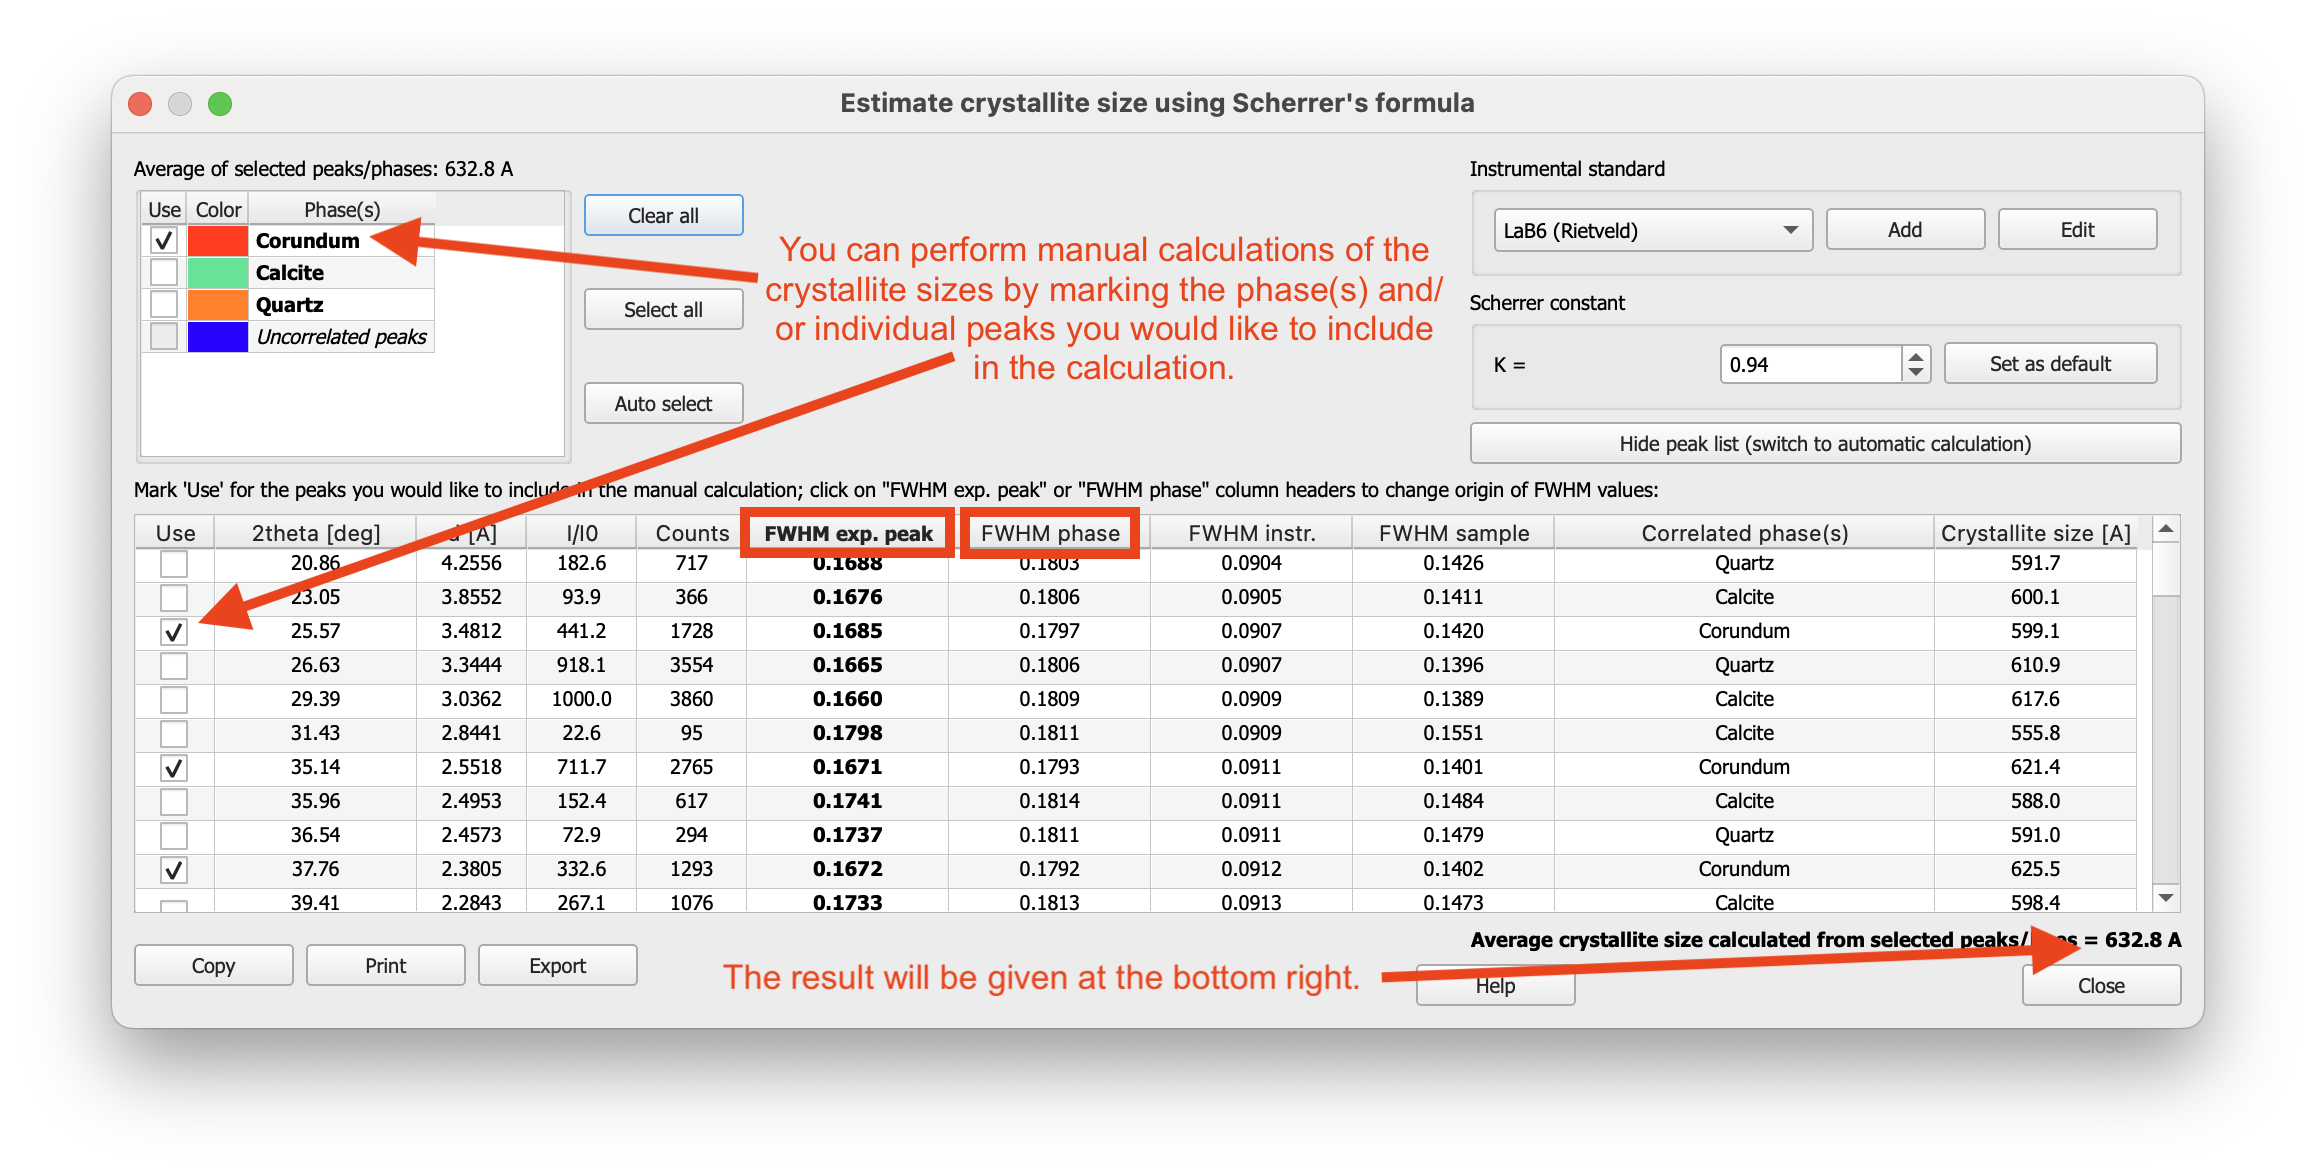This screenshot has height=1176, width=2316.
Task: Click Select all peaks
Action: tap(663, 309)
